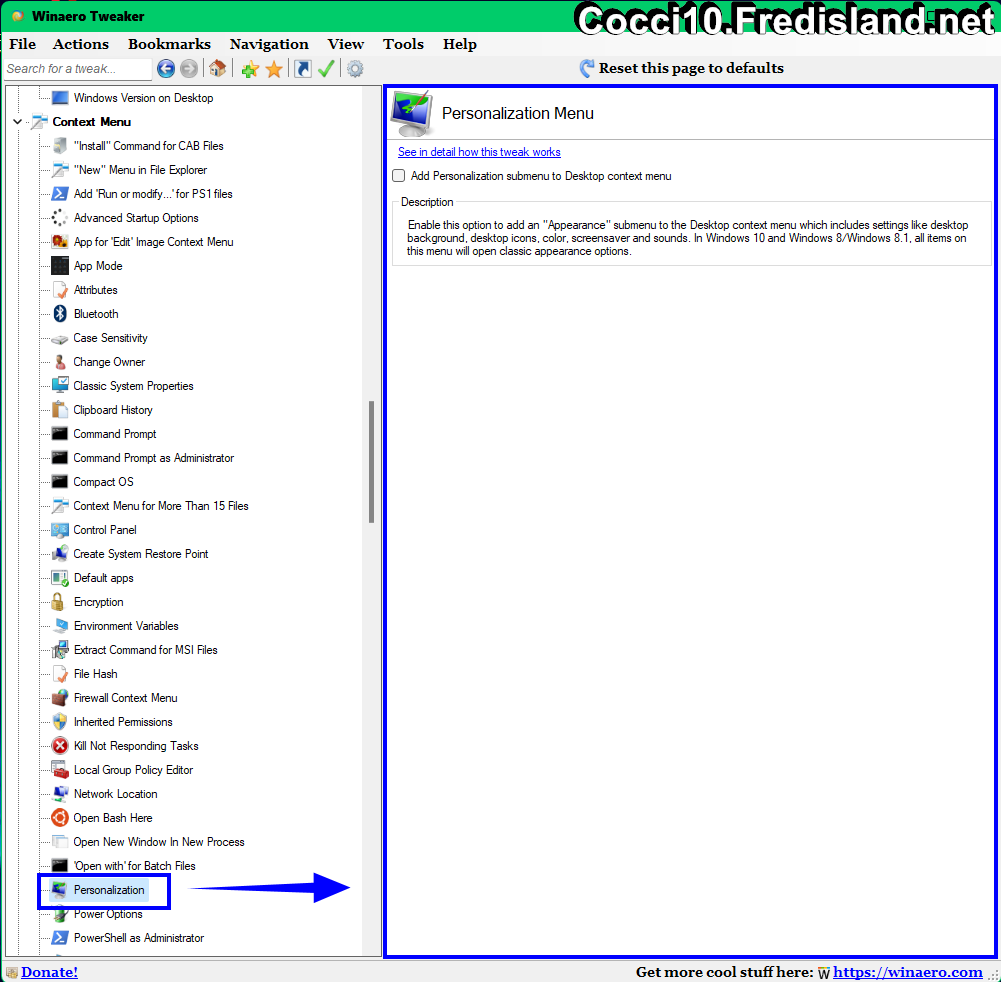The image size is (1001, 982).
Task: Select the Personalization tree item
Action: tap(109, 889)
